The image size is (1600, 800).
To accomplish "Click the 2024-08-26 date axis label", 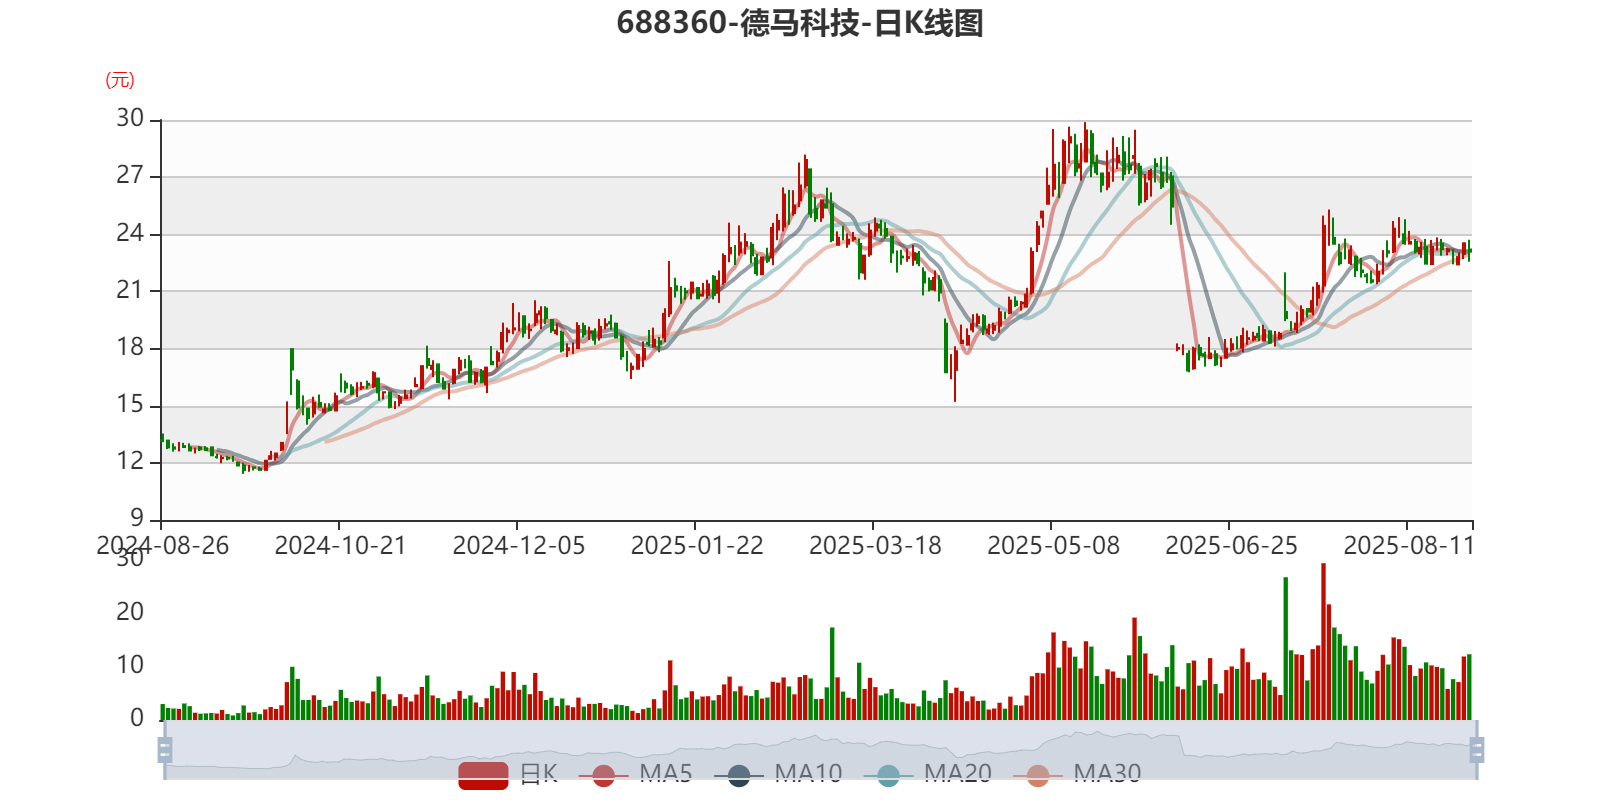I will click(162, 546).
